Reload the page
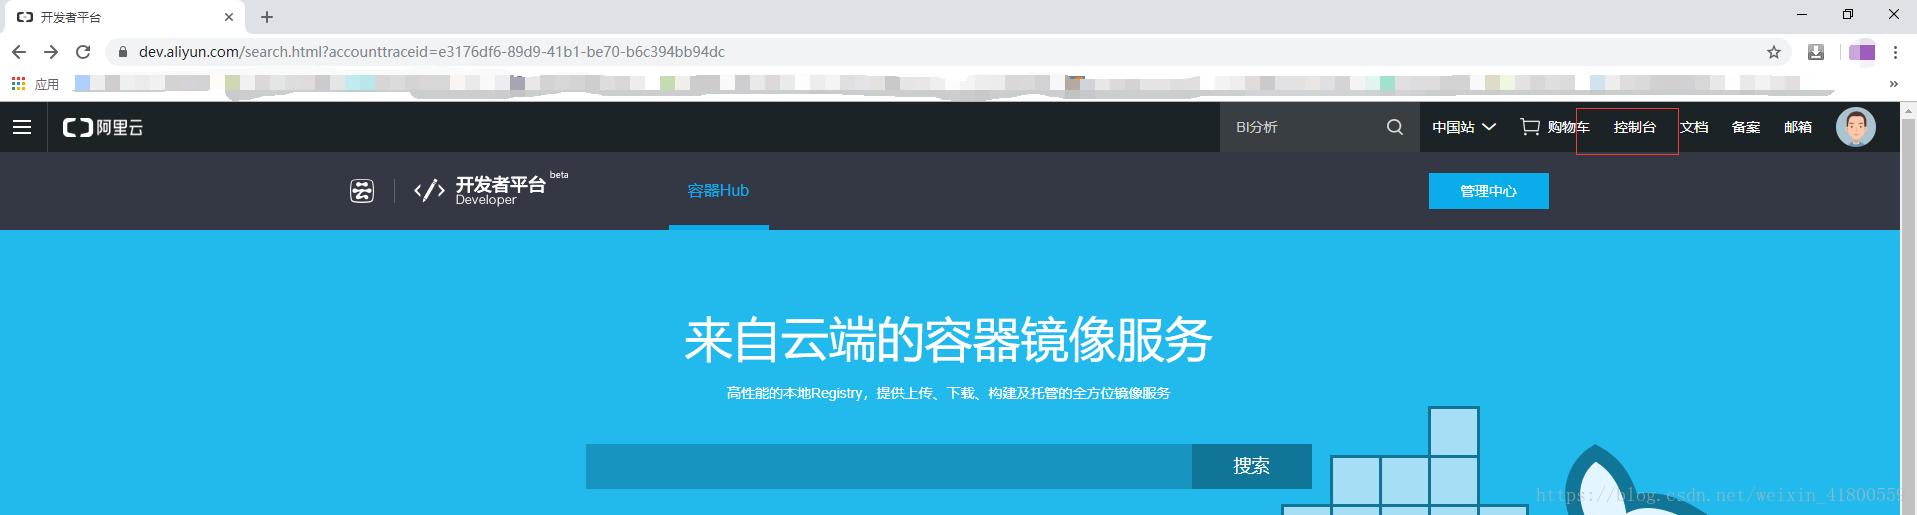Image resolution: width=1917 pixels, height=515 pixels. pos(83,52)
